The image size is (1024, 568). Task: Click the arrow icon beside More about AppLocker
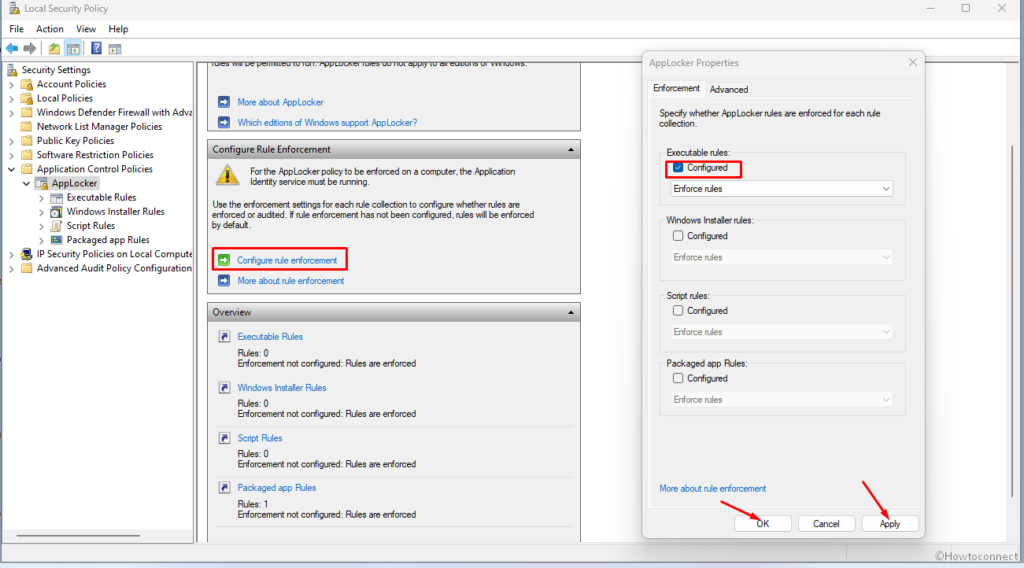(x=224, y=102)
